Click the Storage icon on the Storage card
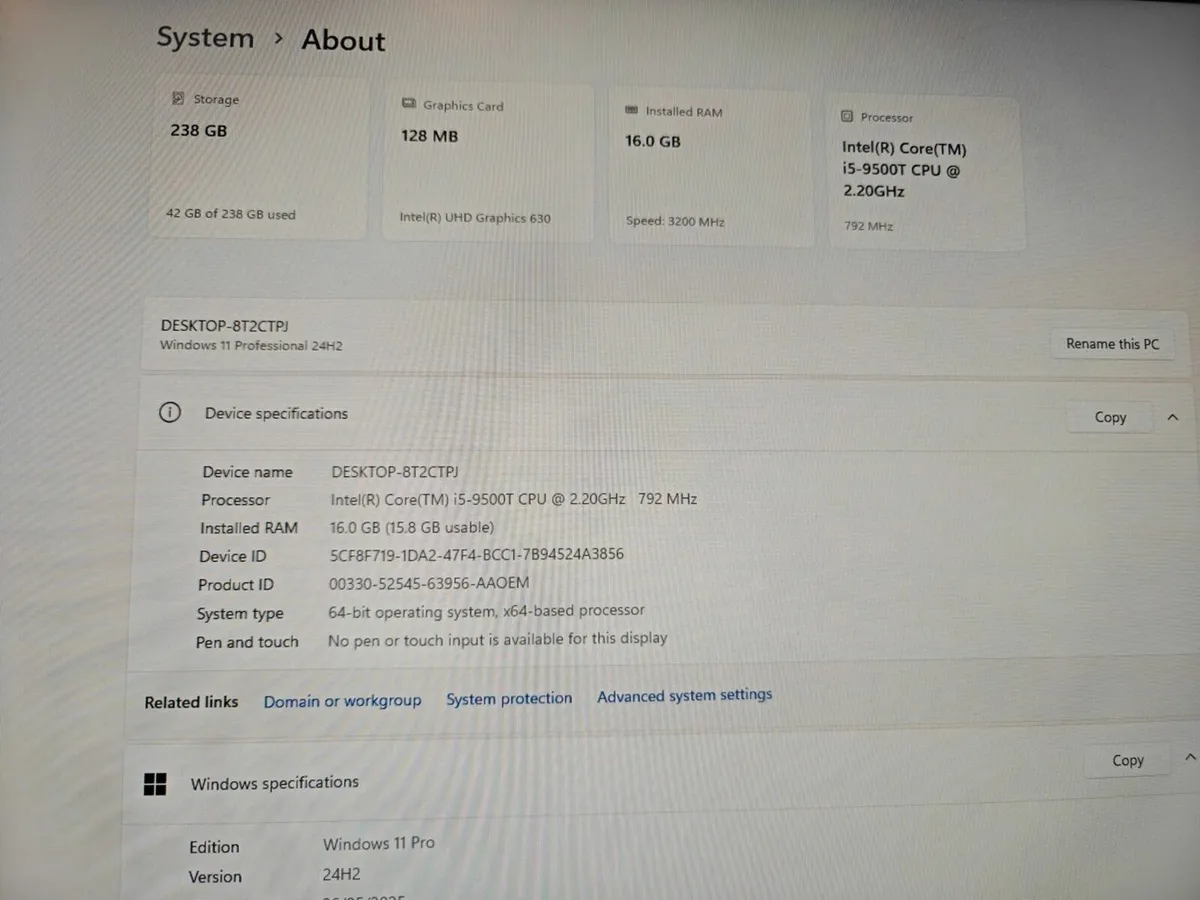The width and height of the screenshot is (1200, 900). coord(179,99)
